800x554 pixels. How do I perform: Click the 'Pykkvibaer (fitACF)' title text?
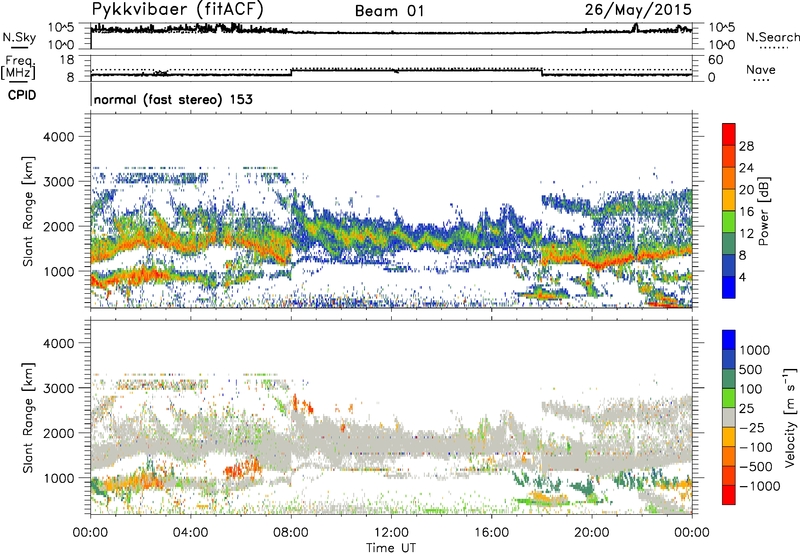178,9
